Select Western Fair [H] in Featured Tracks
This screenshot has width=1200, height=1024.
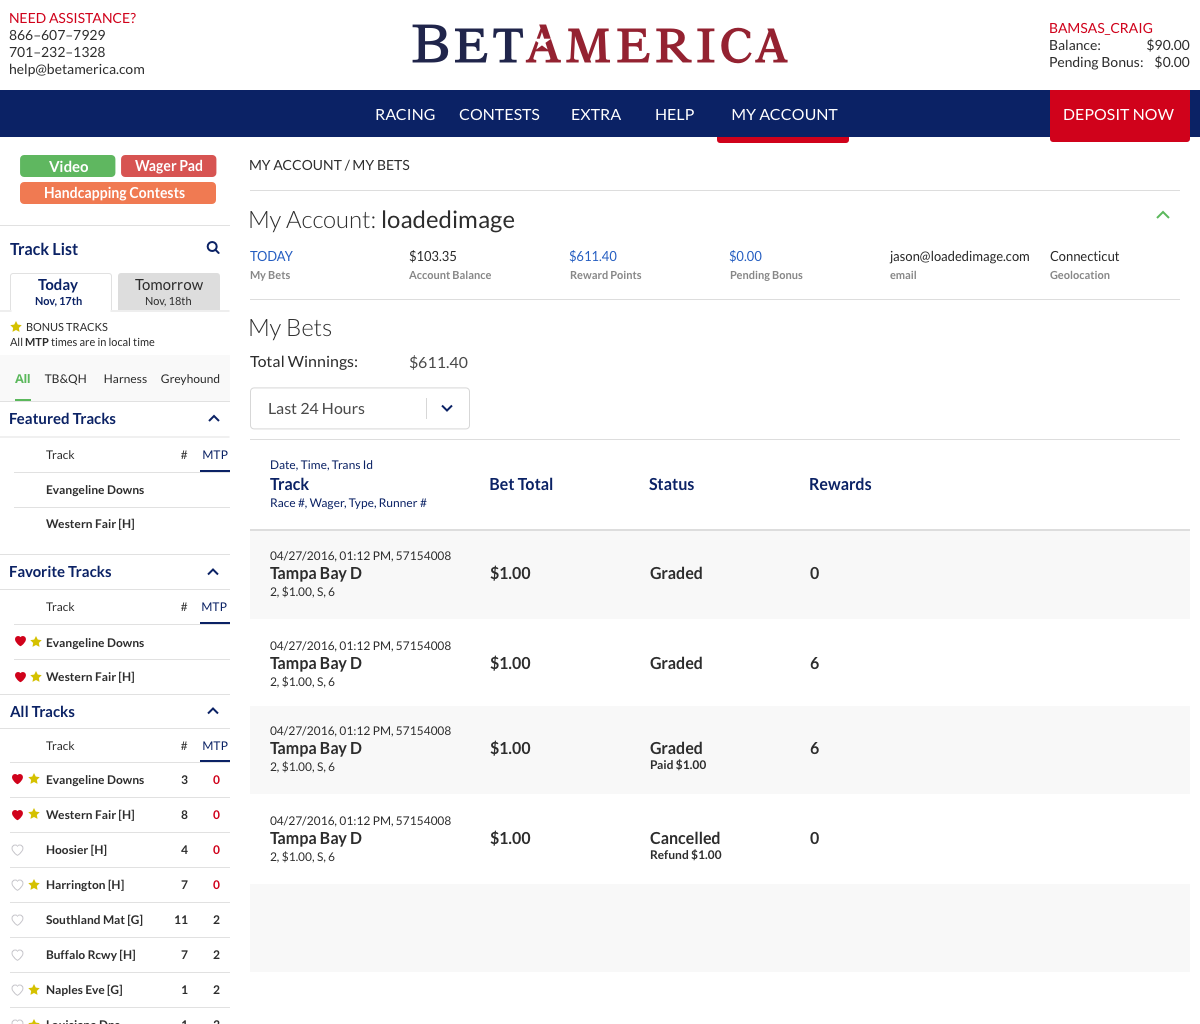(90, 524)
